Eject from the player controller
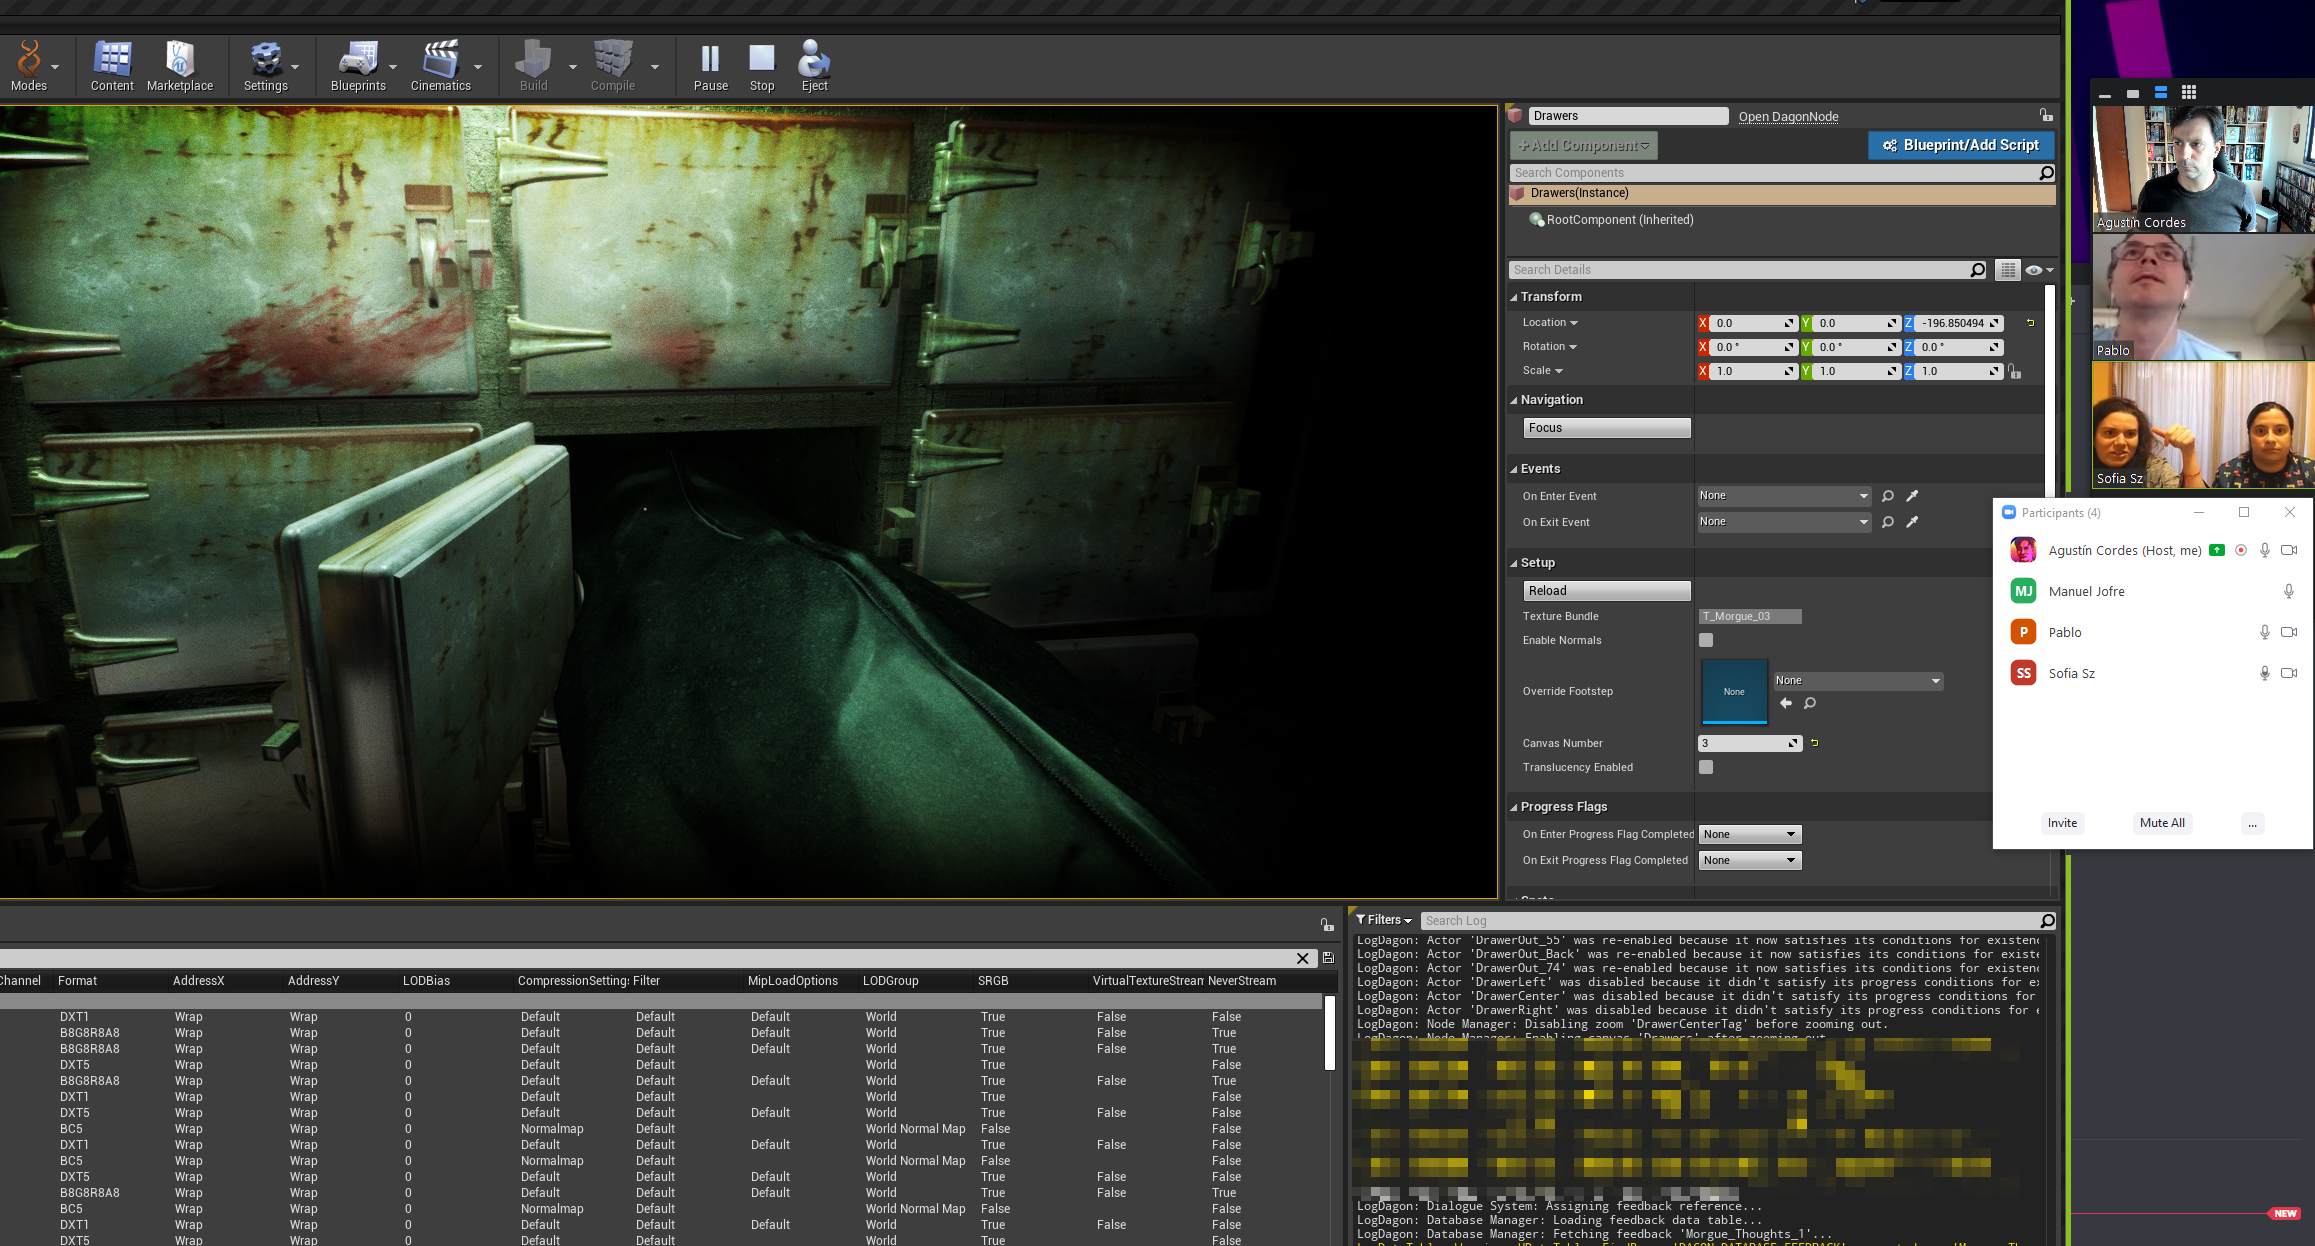The height and width of the screenshot is (1246, 2315). click(814, 66)
